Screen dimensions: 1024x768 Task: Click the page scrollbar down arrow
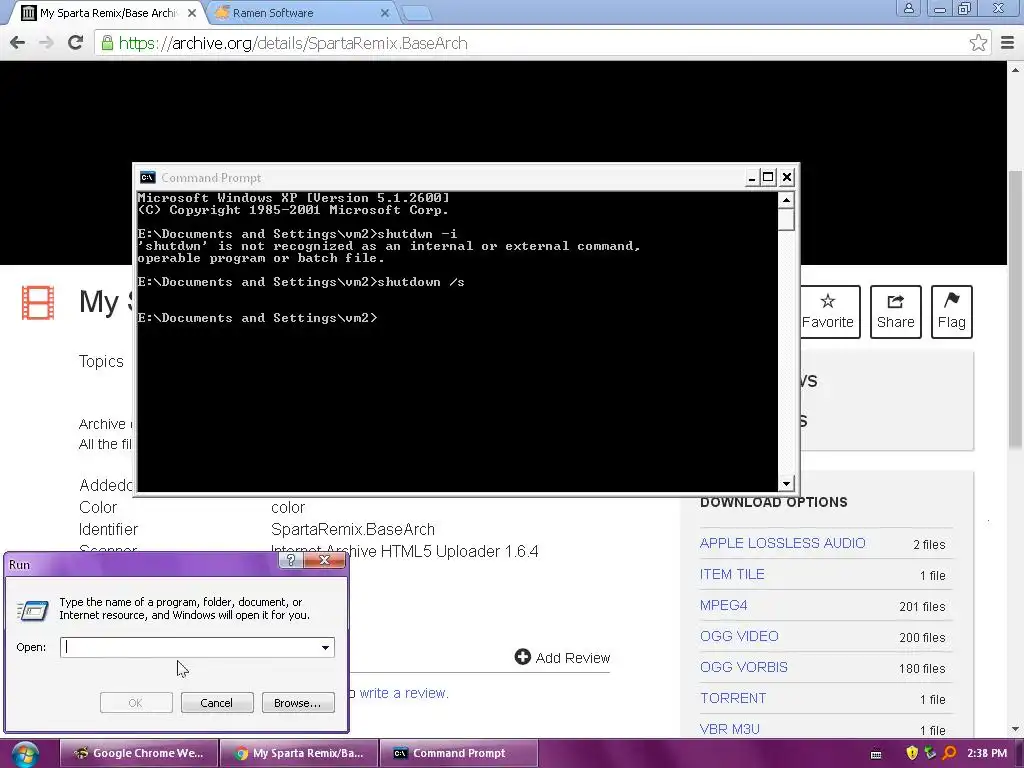coord(1015,729)
